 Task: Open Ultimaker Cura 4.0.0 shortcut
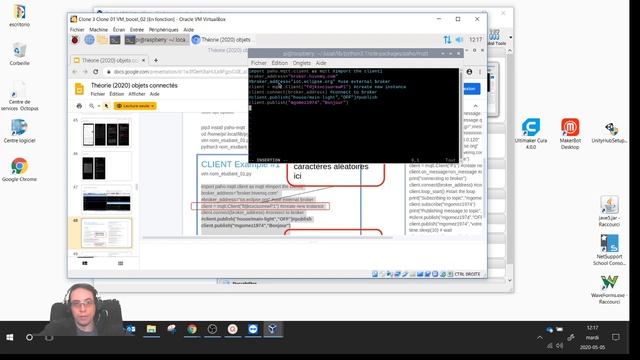(531, 133)
